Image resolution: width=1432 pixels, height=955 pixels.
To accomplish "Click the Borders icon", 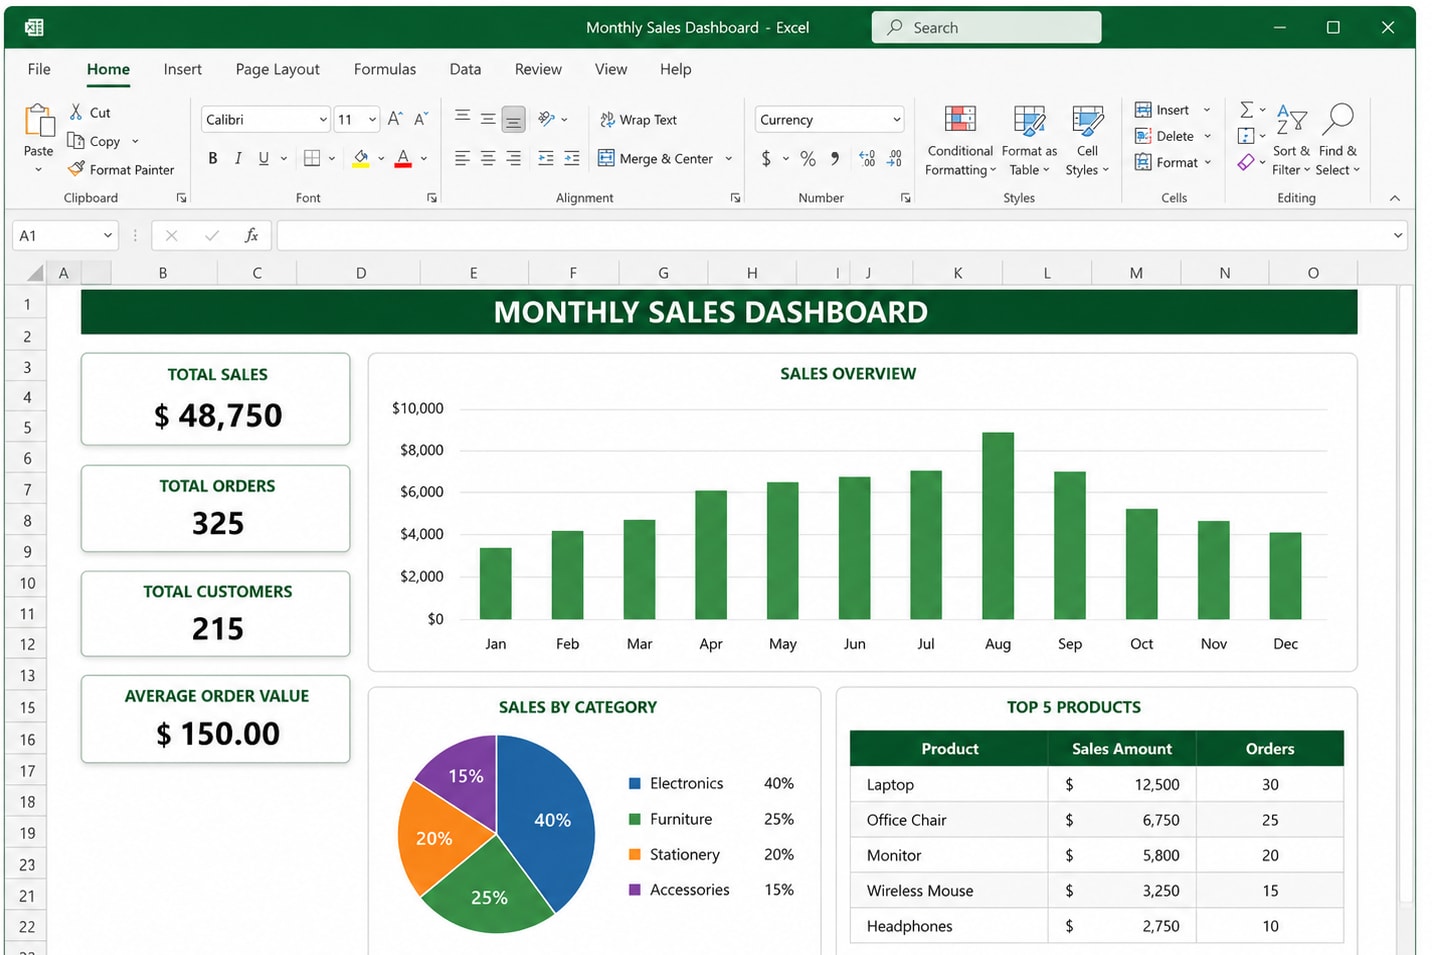I will (x=312, y=158).
